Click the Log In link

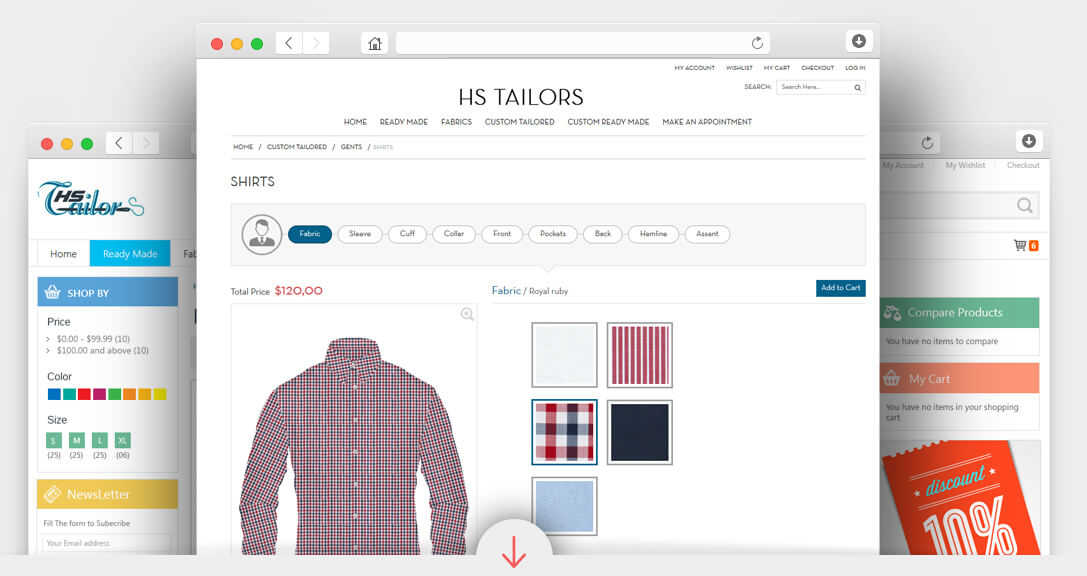tap(855, 68)
